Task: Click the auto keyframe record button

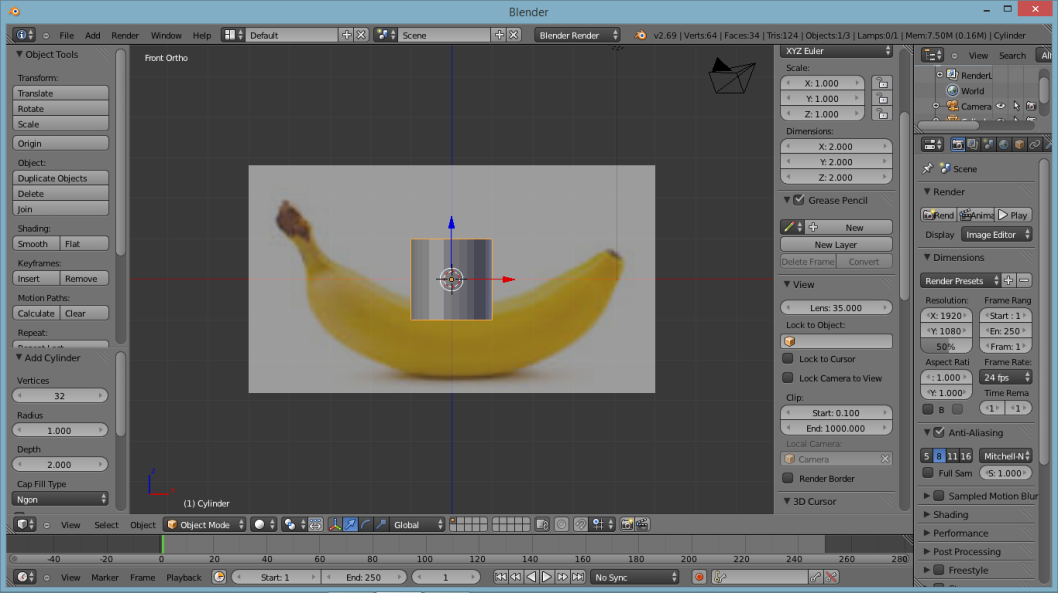Action: point(699,577)
